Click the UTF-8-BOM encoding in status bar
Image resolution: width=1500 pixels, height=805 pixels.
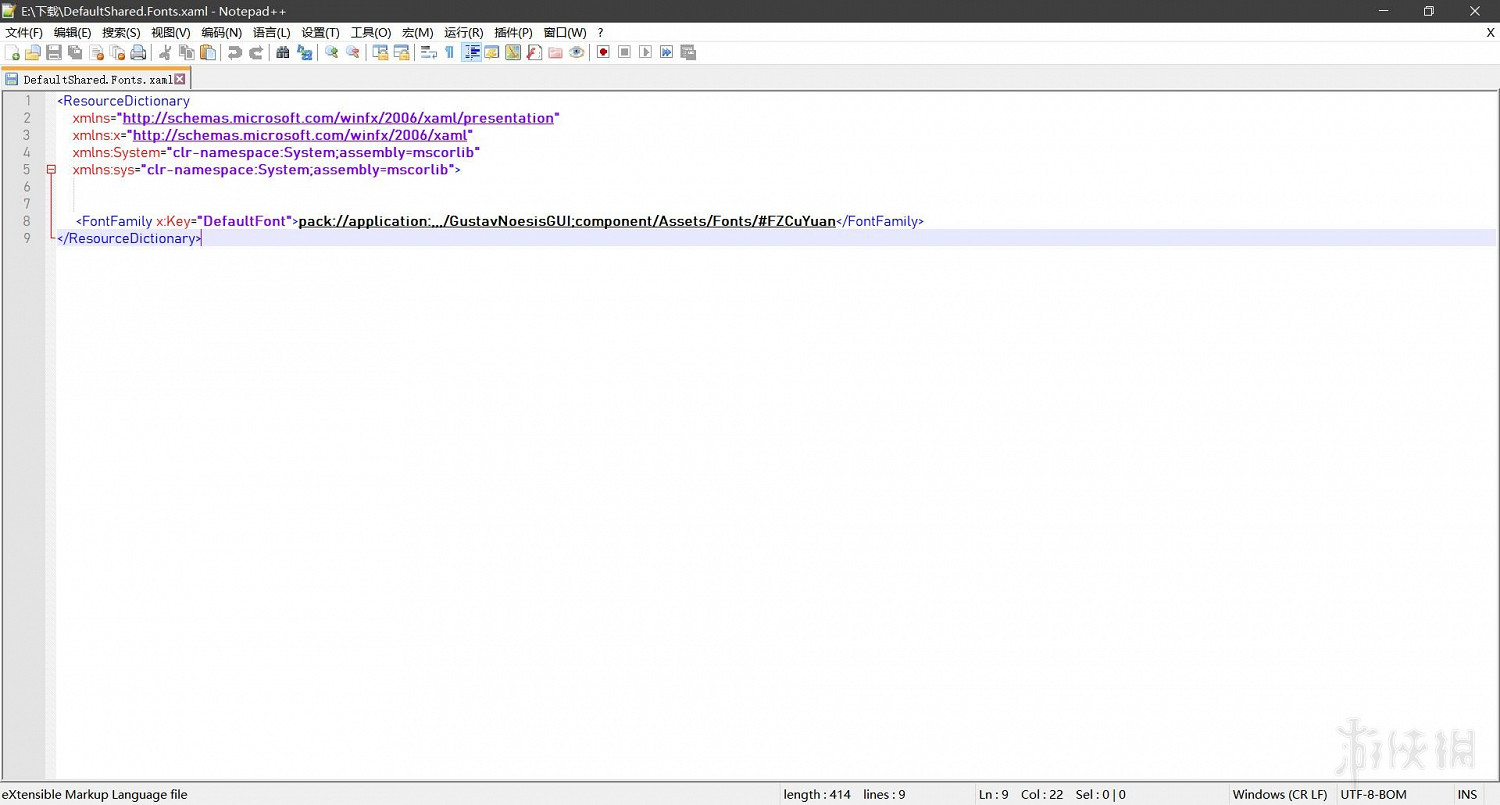coord(1373,794)
